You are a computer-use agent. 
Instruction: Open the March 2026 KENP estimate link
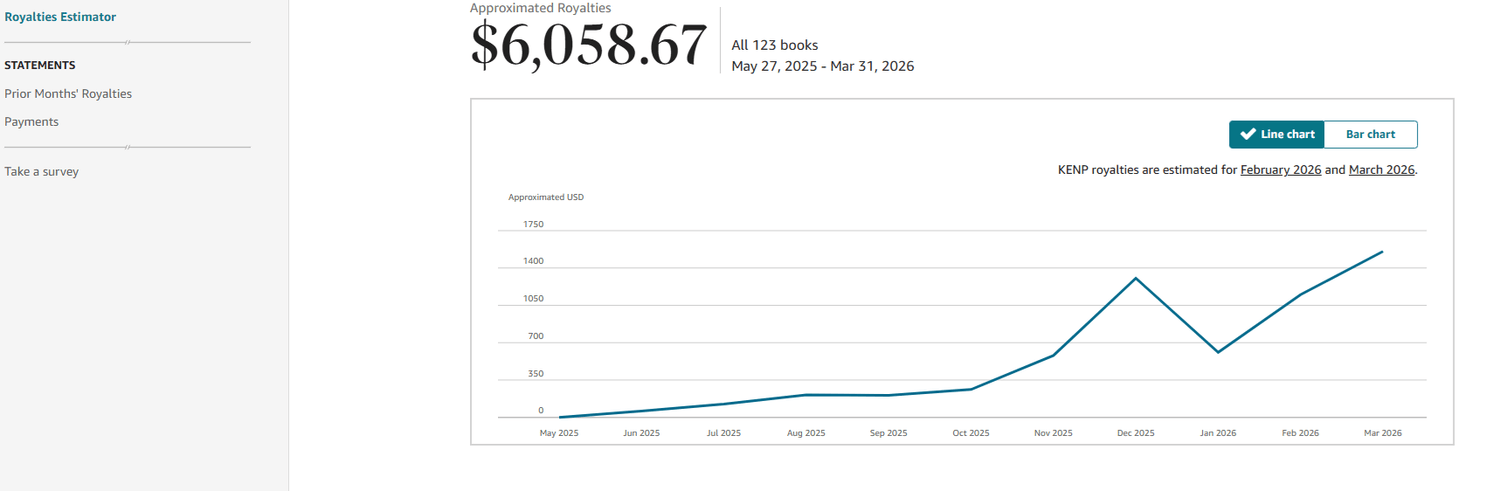(x=1381, y=170)
